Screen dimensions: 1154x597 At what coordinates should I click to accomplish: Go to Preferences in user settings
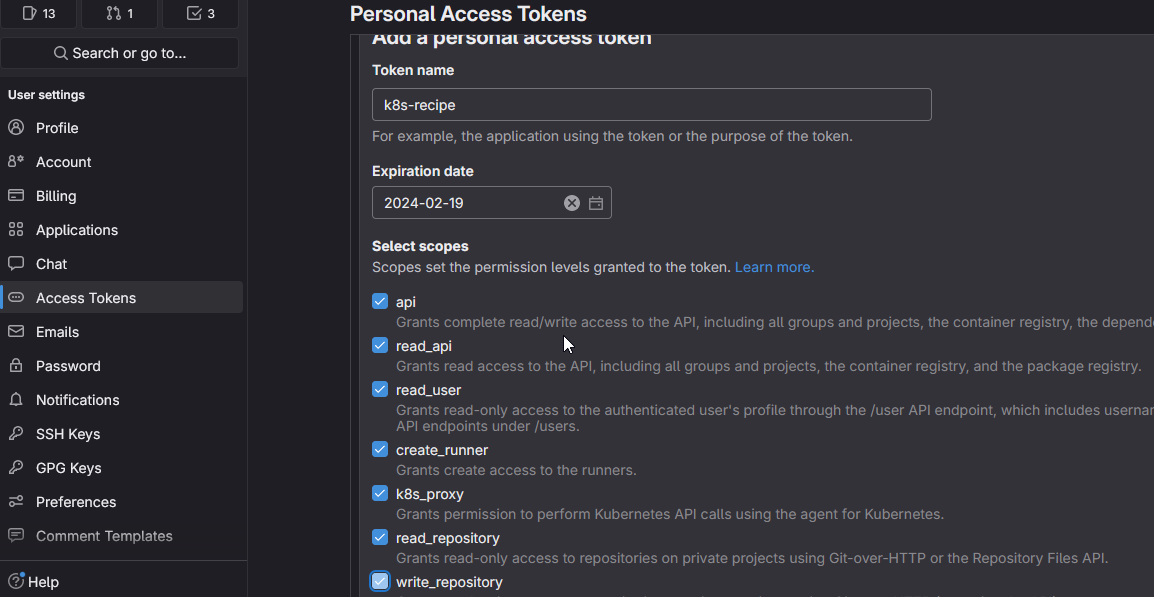click(76, 502)
